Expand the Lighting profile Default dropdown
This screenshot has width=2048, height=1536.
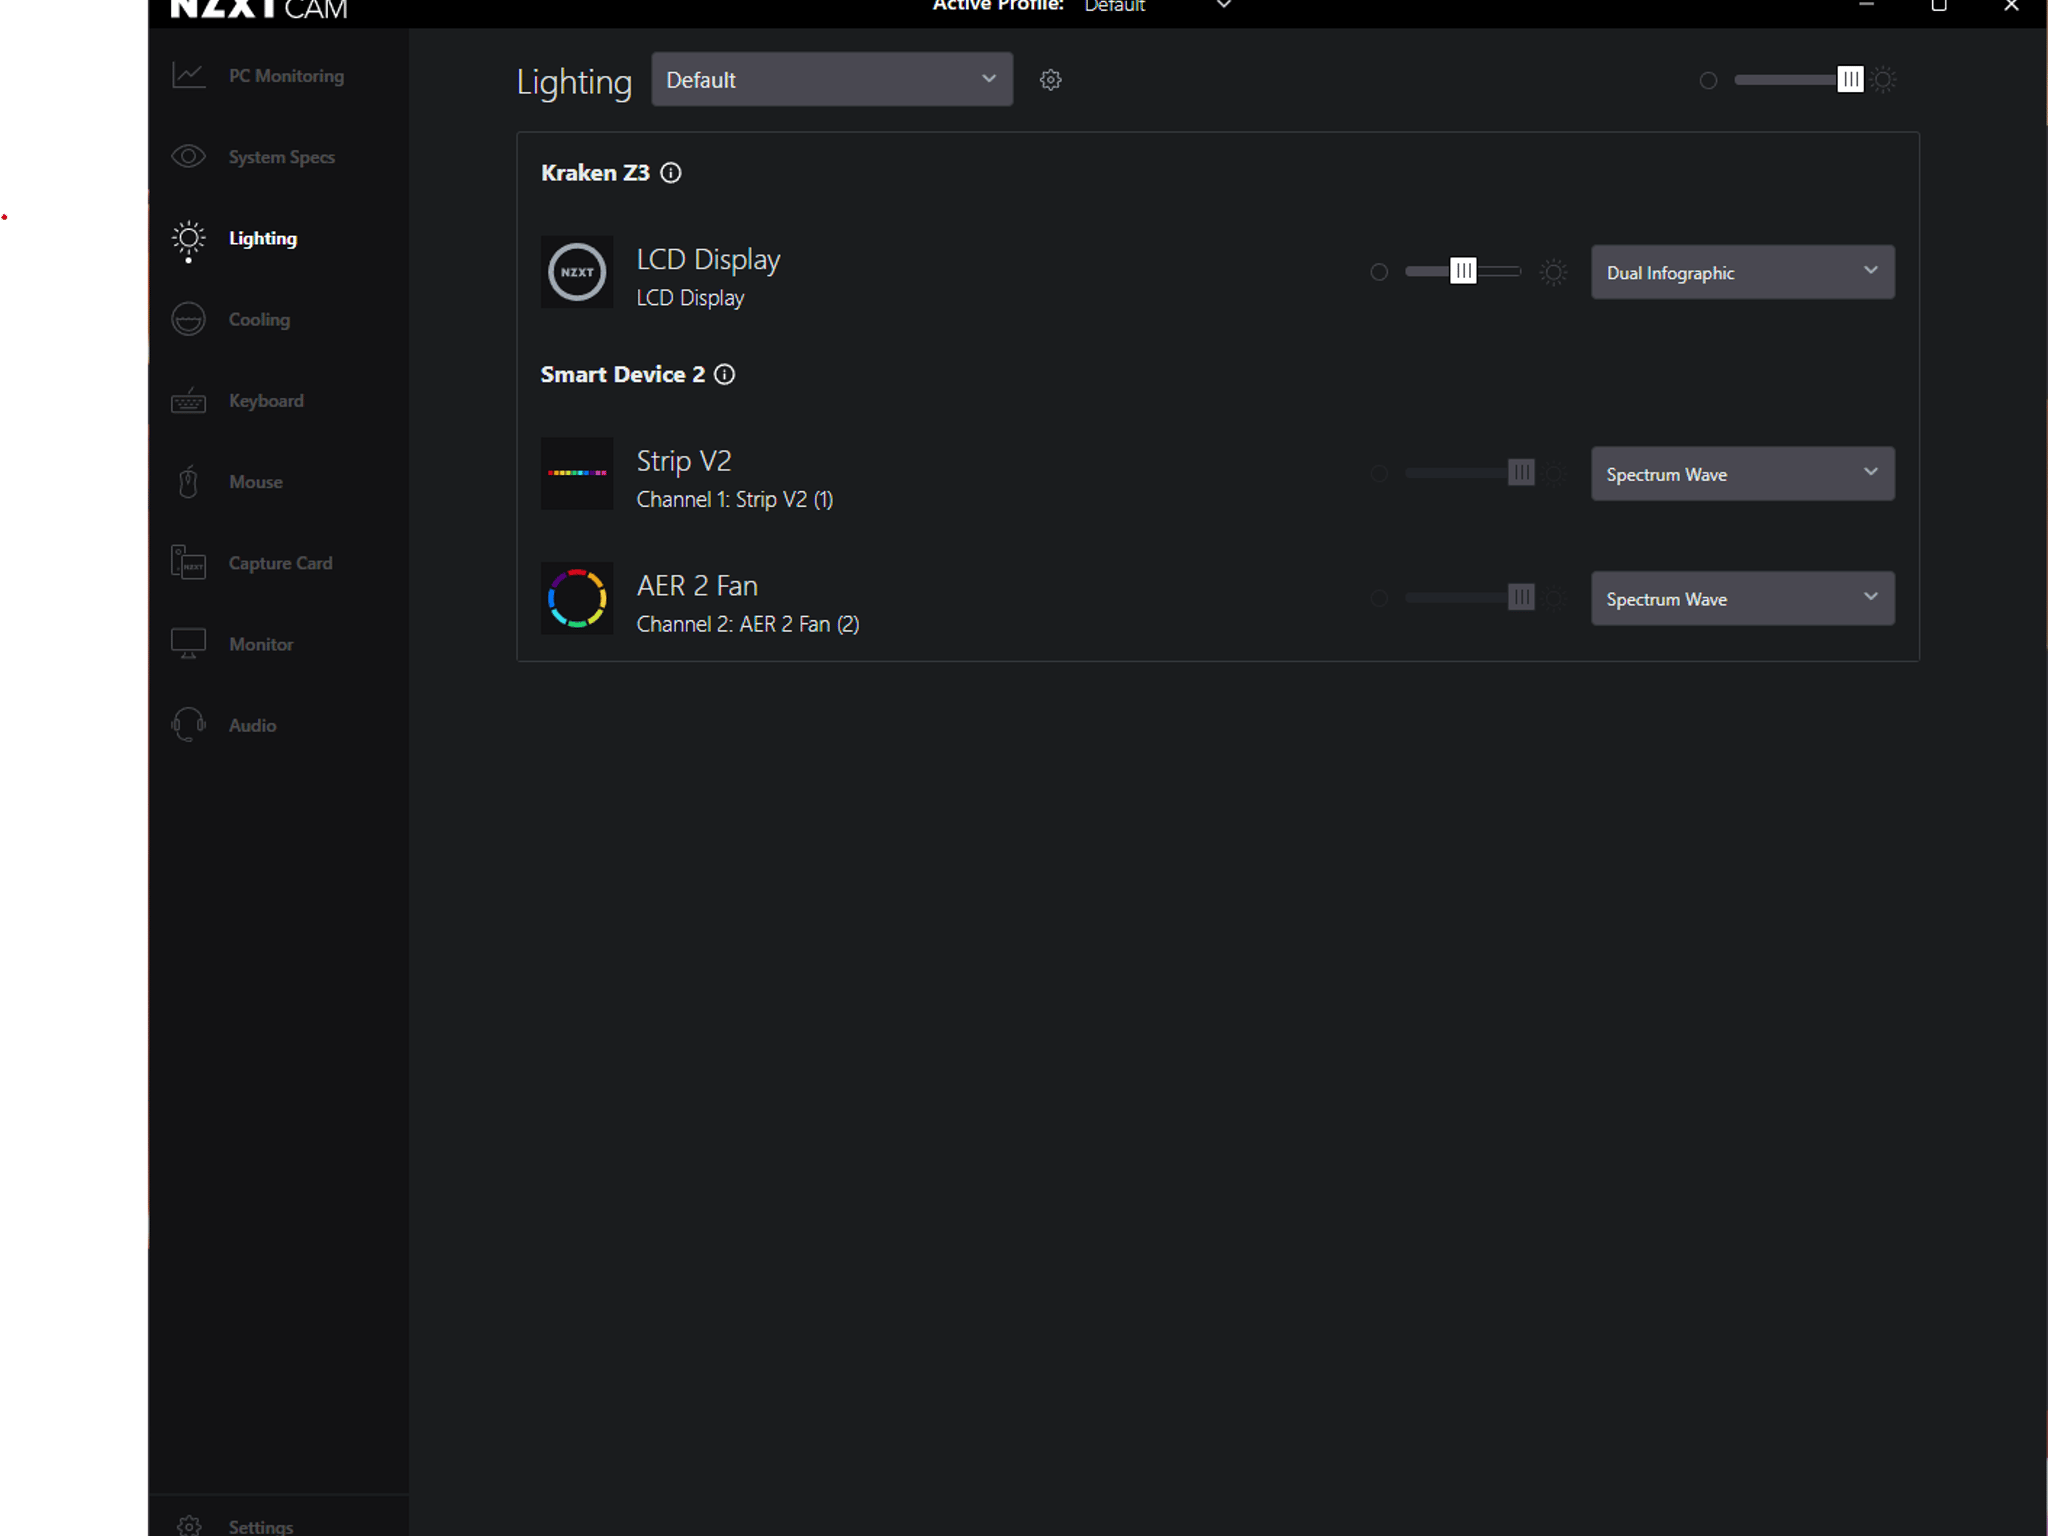click(832, 79)
